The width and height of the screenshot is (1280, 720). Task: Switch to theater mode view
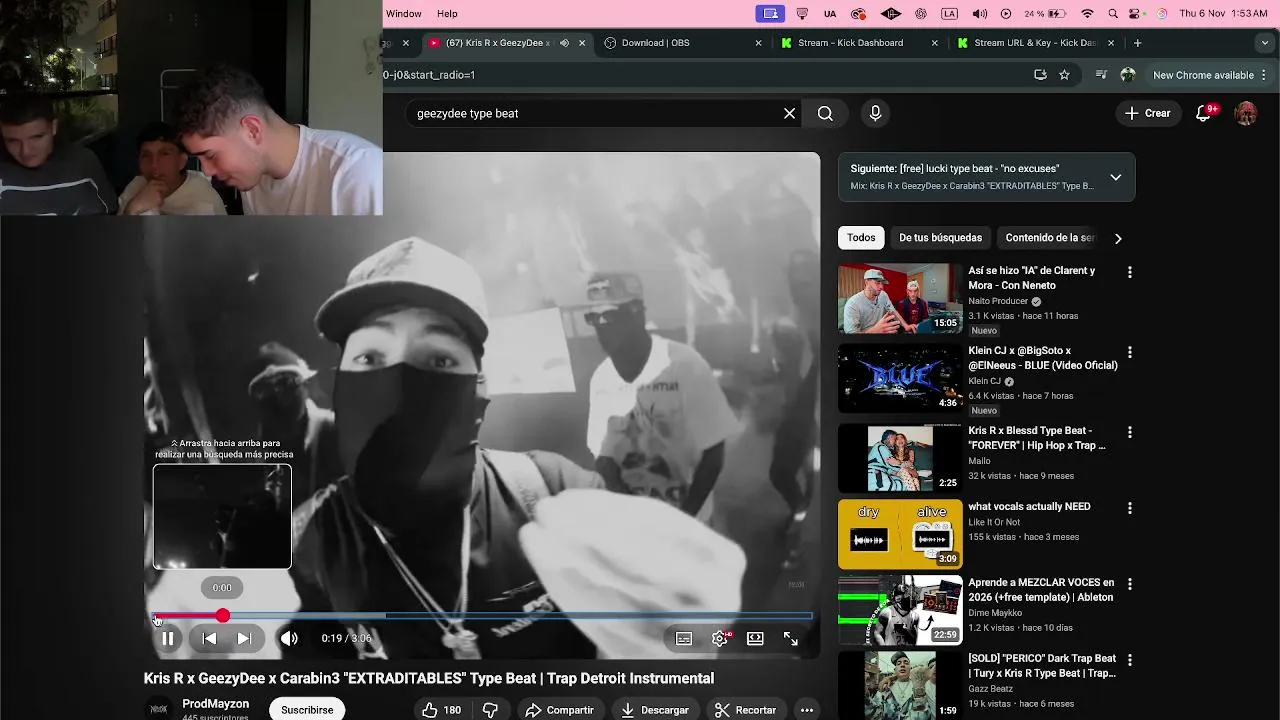tap(755, 638)
